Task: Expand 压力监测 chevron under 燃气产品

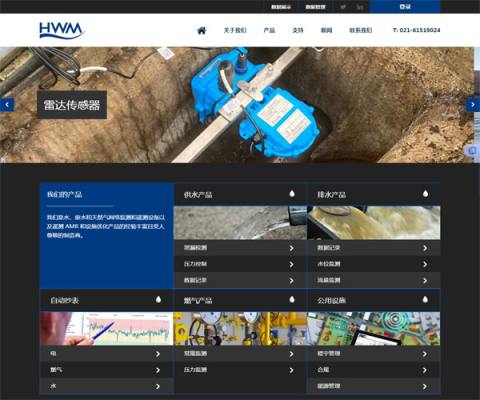Action: click(x=292, y=370)
